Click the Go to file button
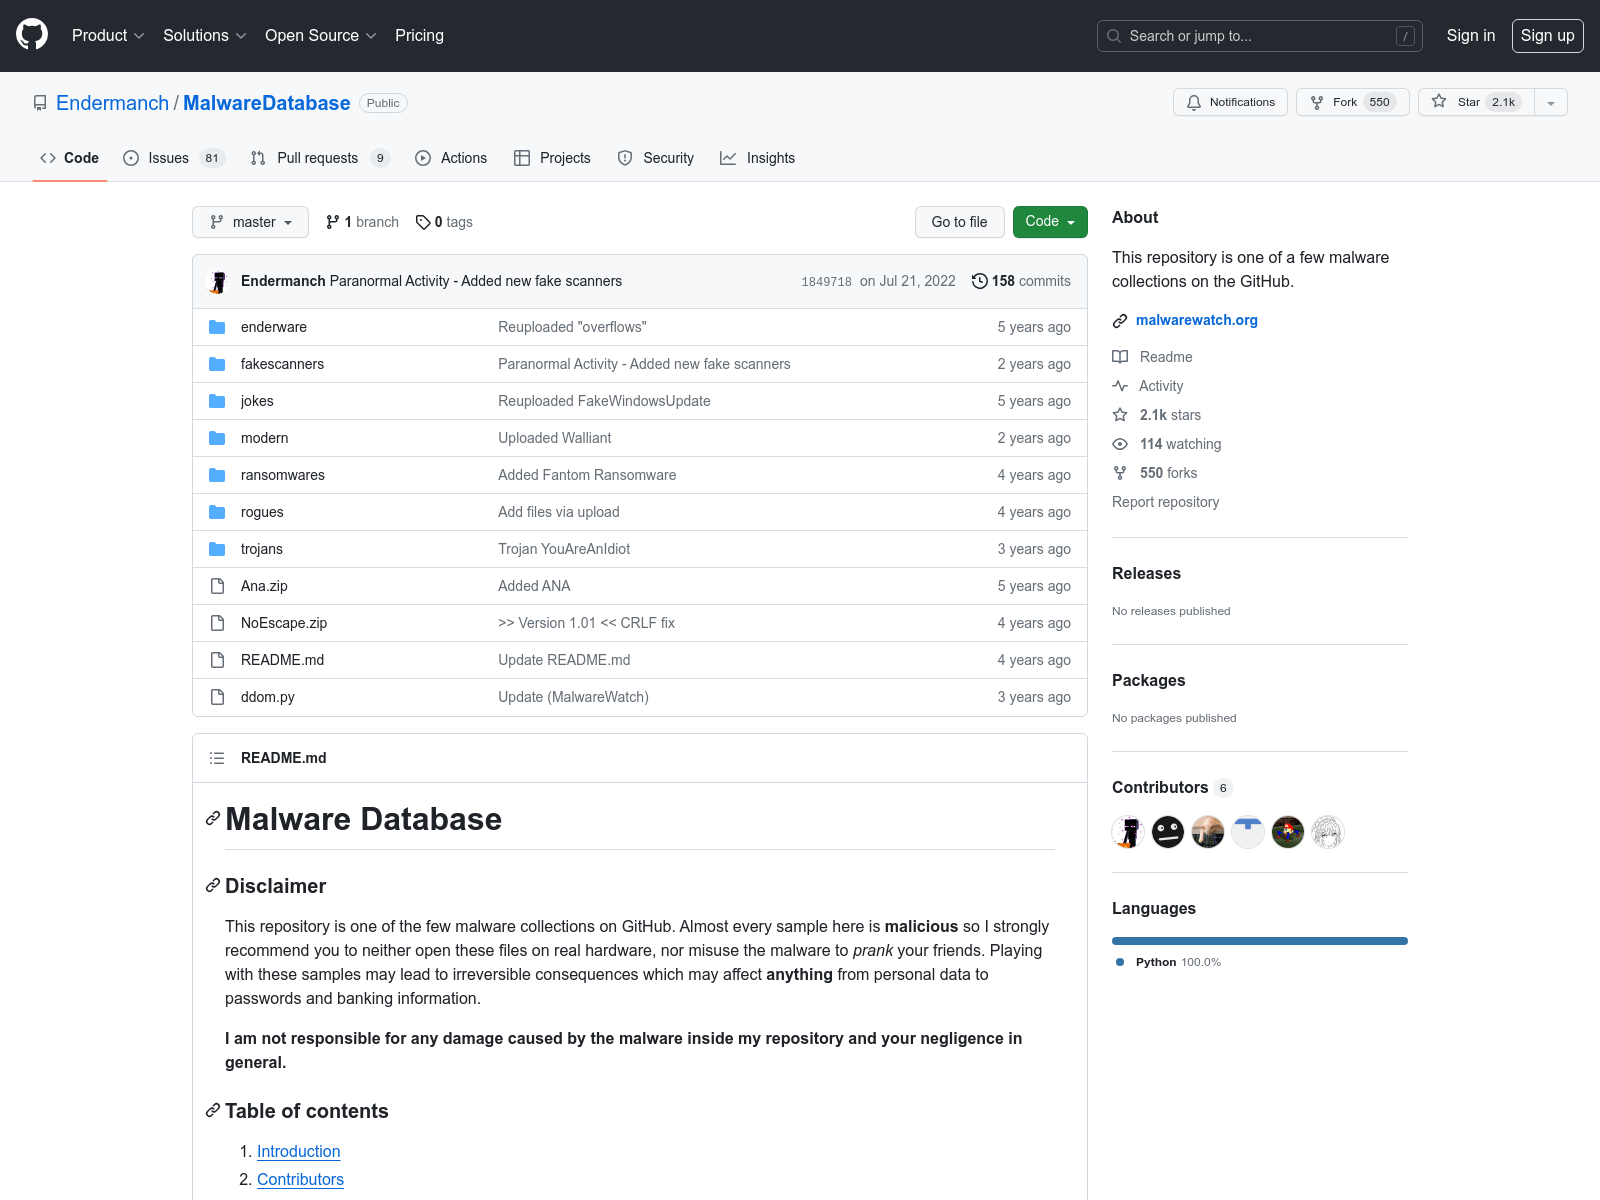Viewport: 1600px width, 1200px height. [x=959, y=222]
